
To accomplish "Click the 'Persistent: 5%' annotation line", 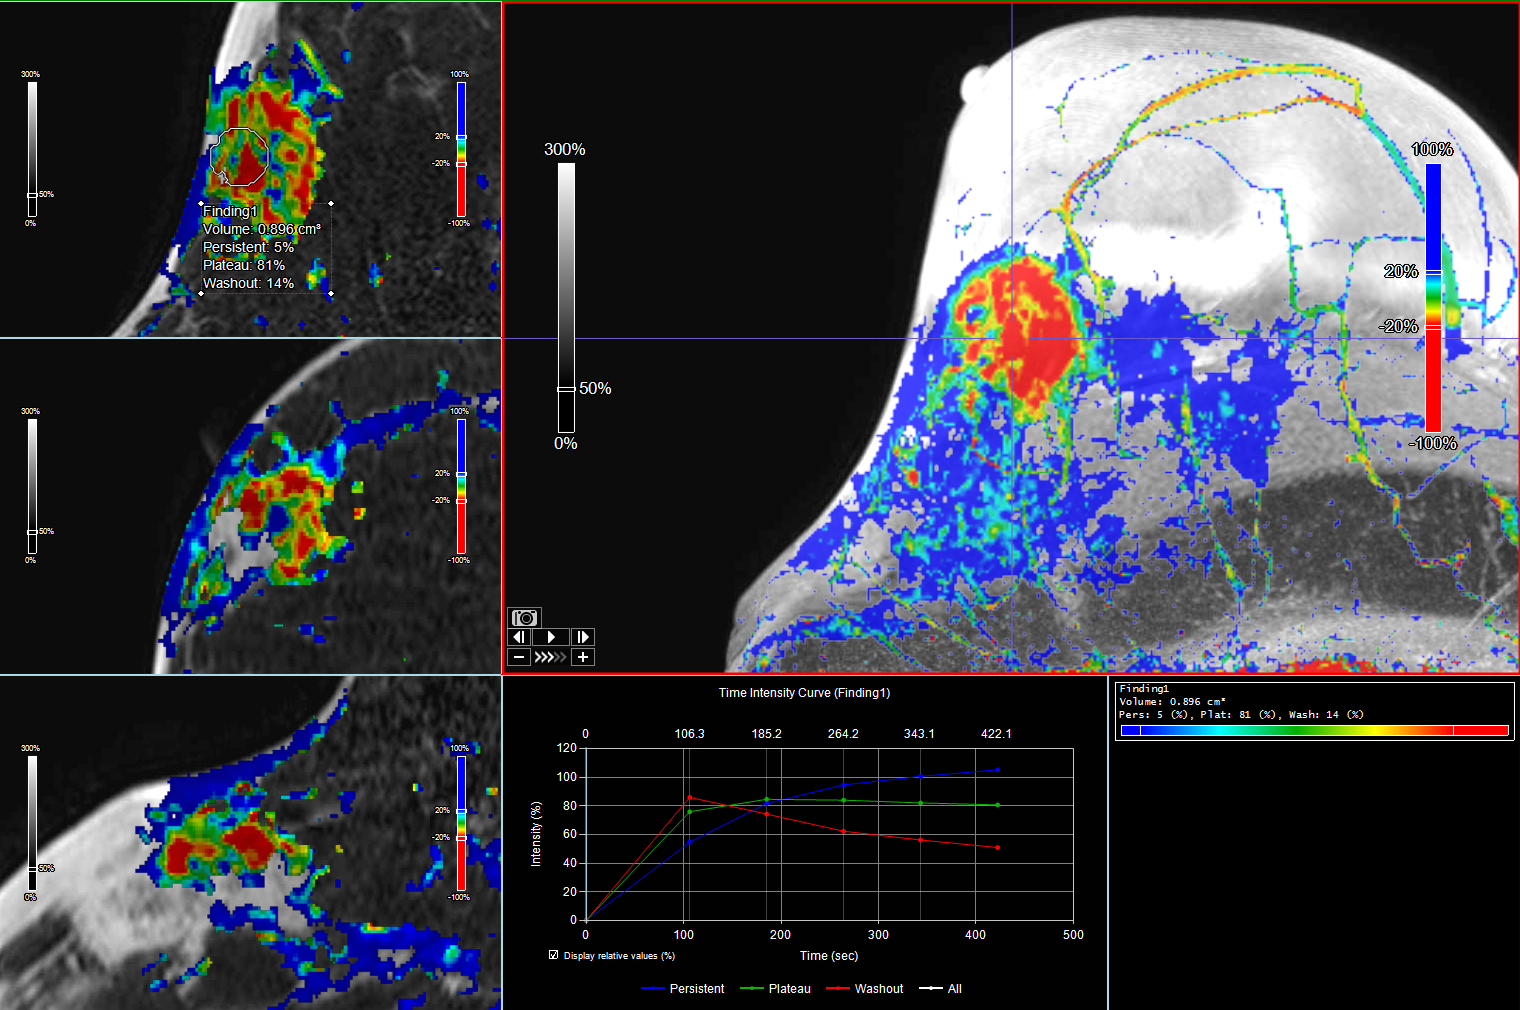I will pyautogui.click(x=248, y=247).
